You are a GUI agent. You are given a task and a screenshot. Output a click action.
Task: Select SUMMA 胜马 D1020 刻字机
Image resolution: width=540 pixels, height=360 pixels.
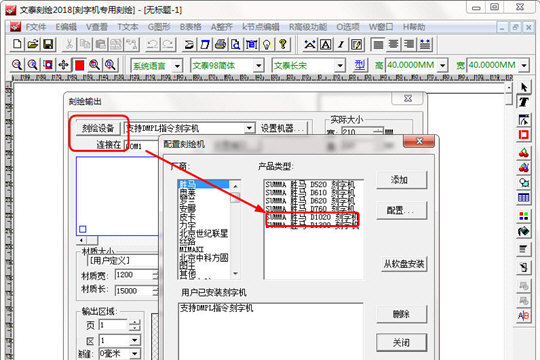point(312,217)
